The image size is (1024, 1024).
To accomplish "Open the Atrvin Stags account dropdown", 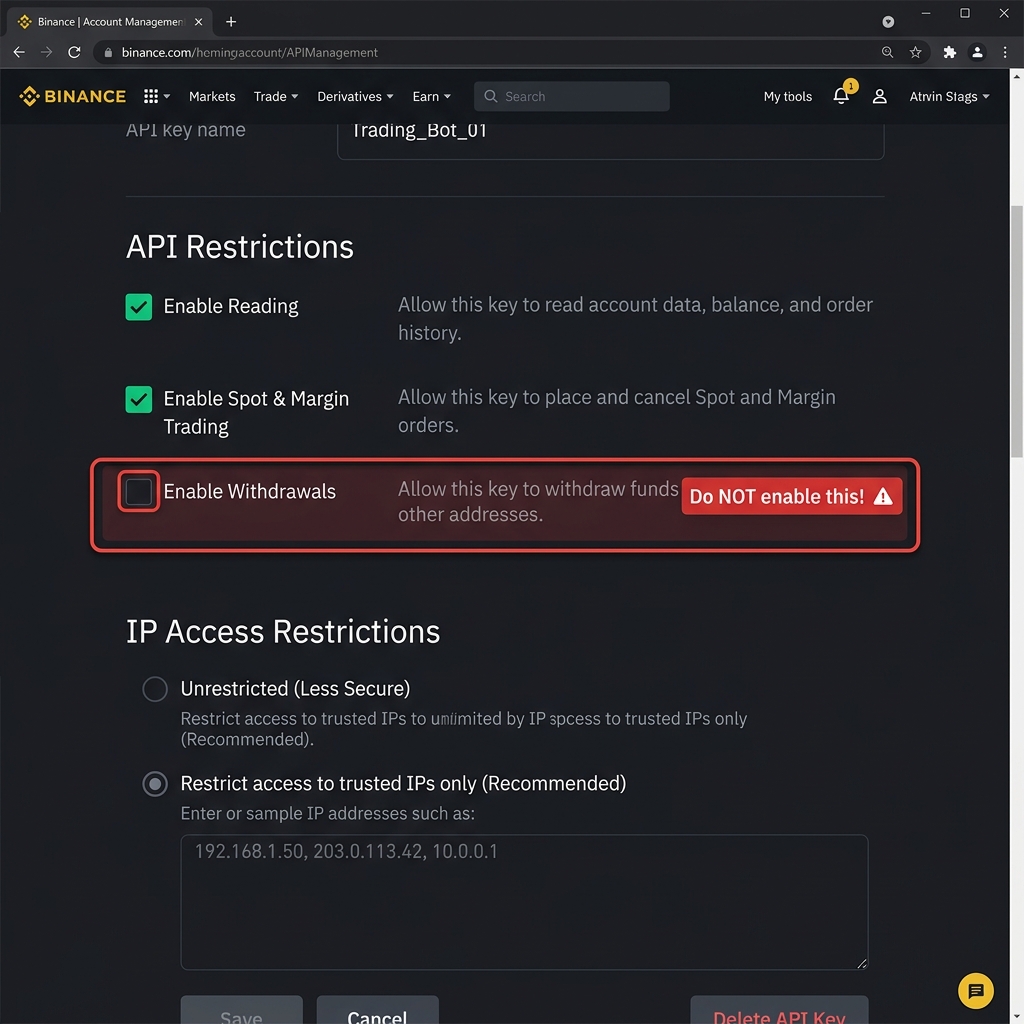I will pos(950,96).
